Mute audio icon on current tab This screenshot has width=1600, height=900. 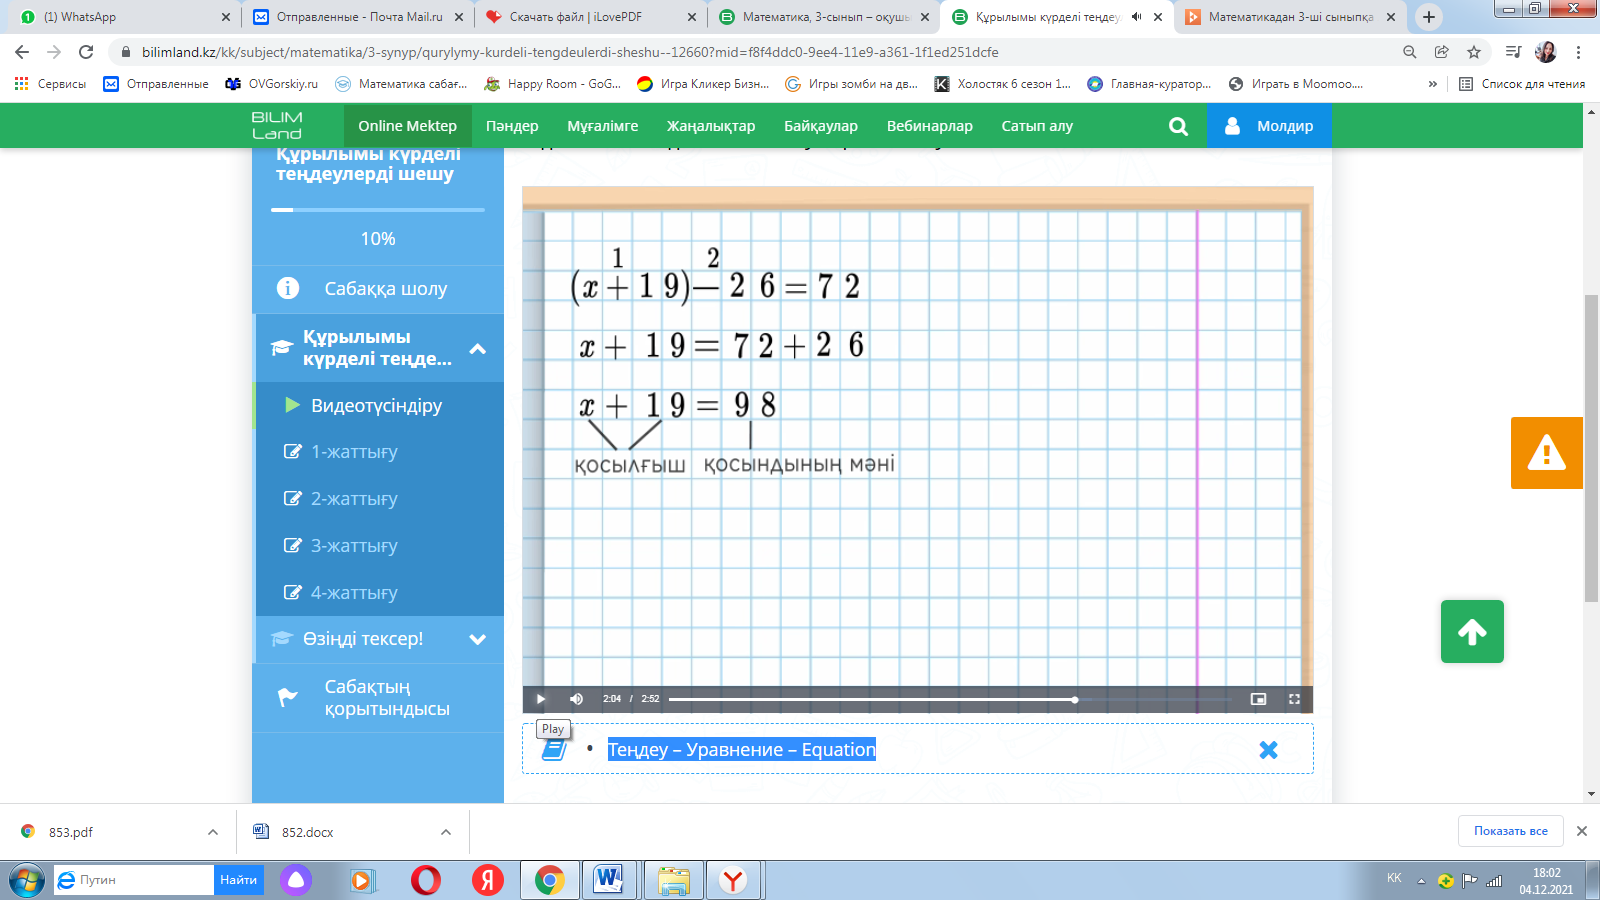tap(1136, 17)
